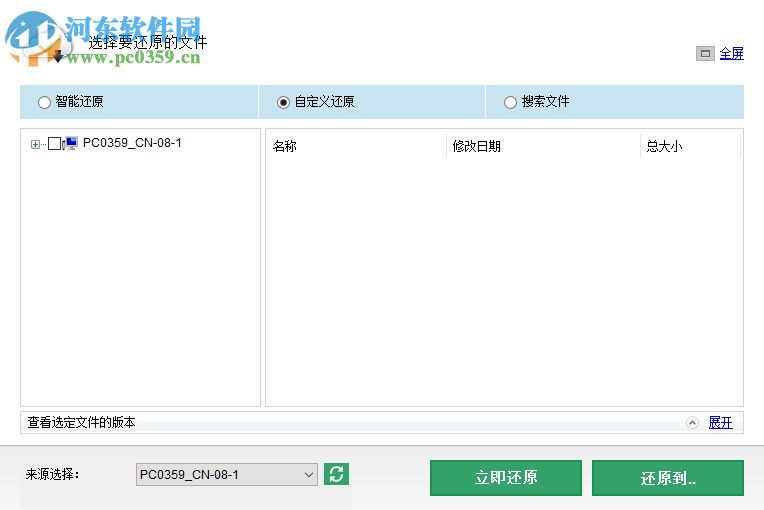Click the 立即还原 button
764x510 pixels.
point(506,478)
